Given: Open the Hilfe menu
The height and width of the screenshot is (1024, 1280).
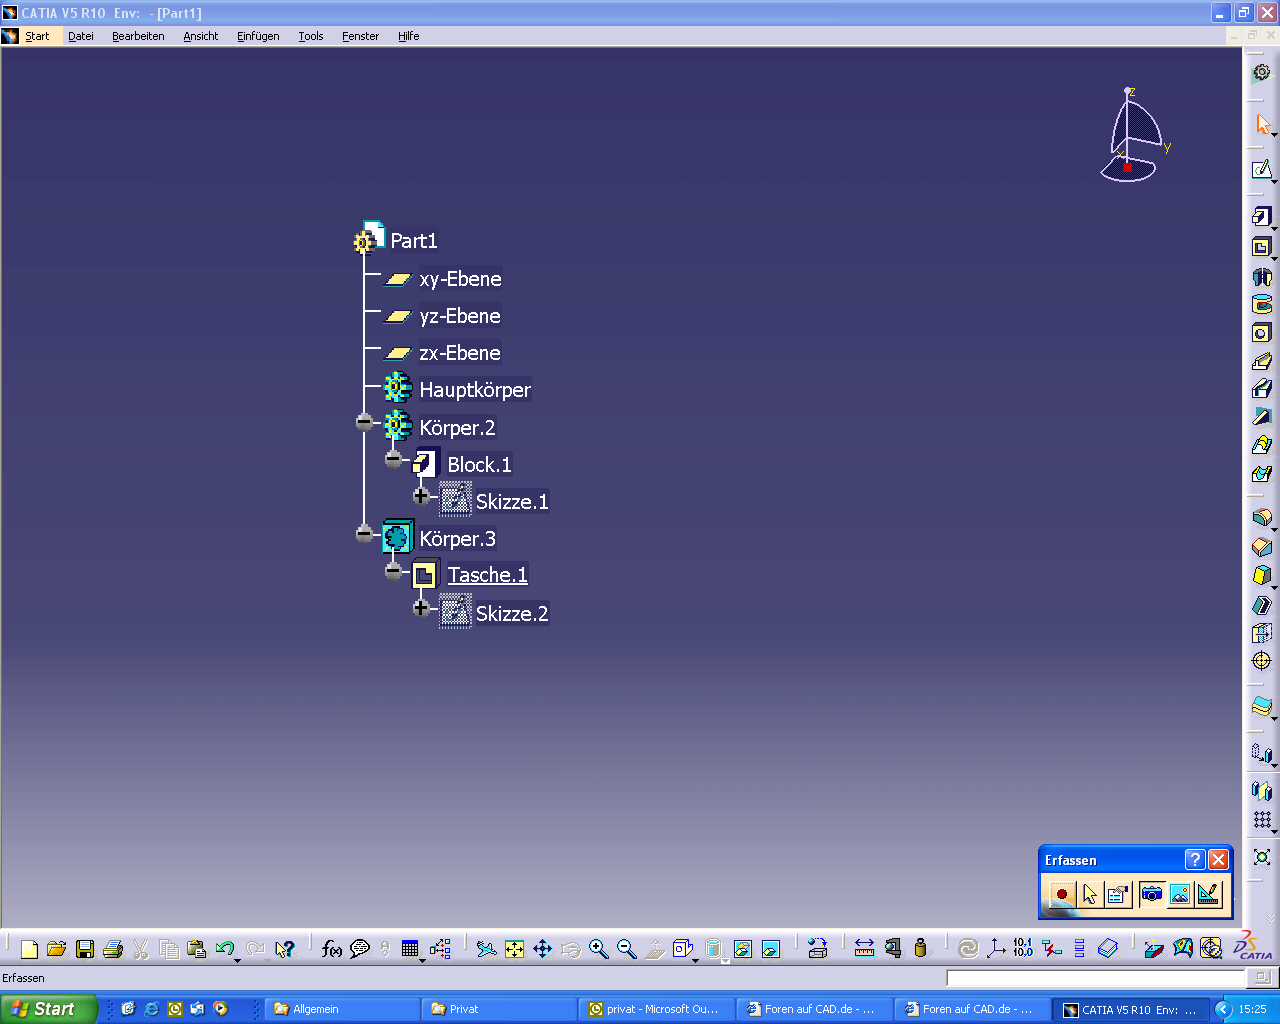Looking at the screenshot, I should (x=408, y=36).
